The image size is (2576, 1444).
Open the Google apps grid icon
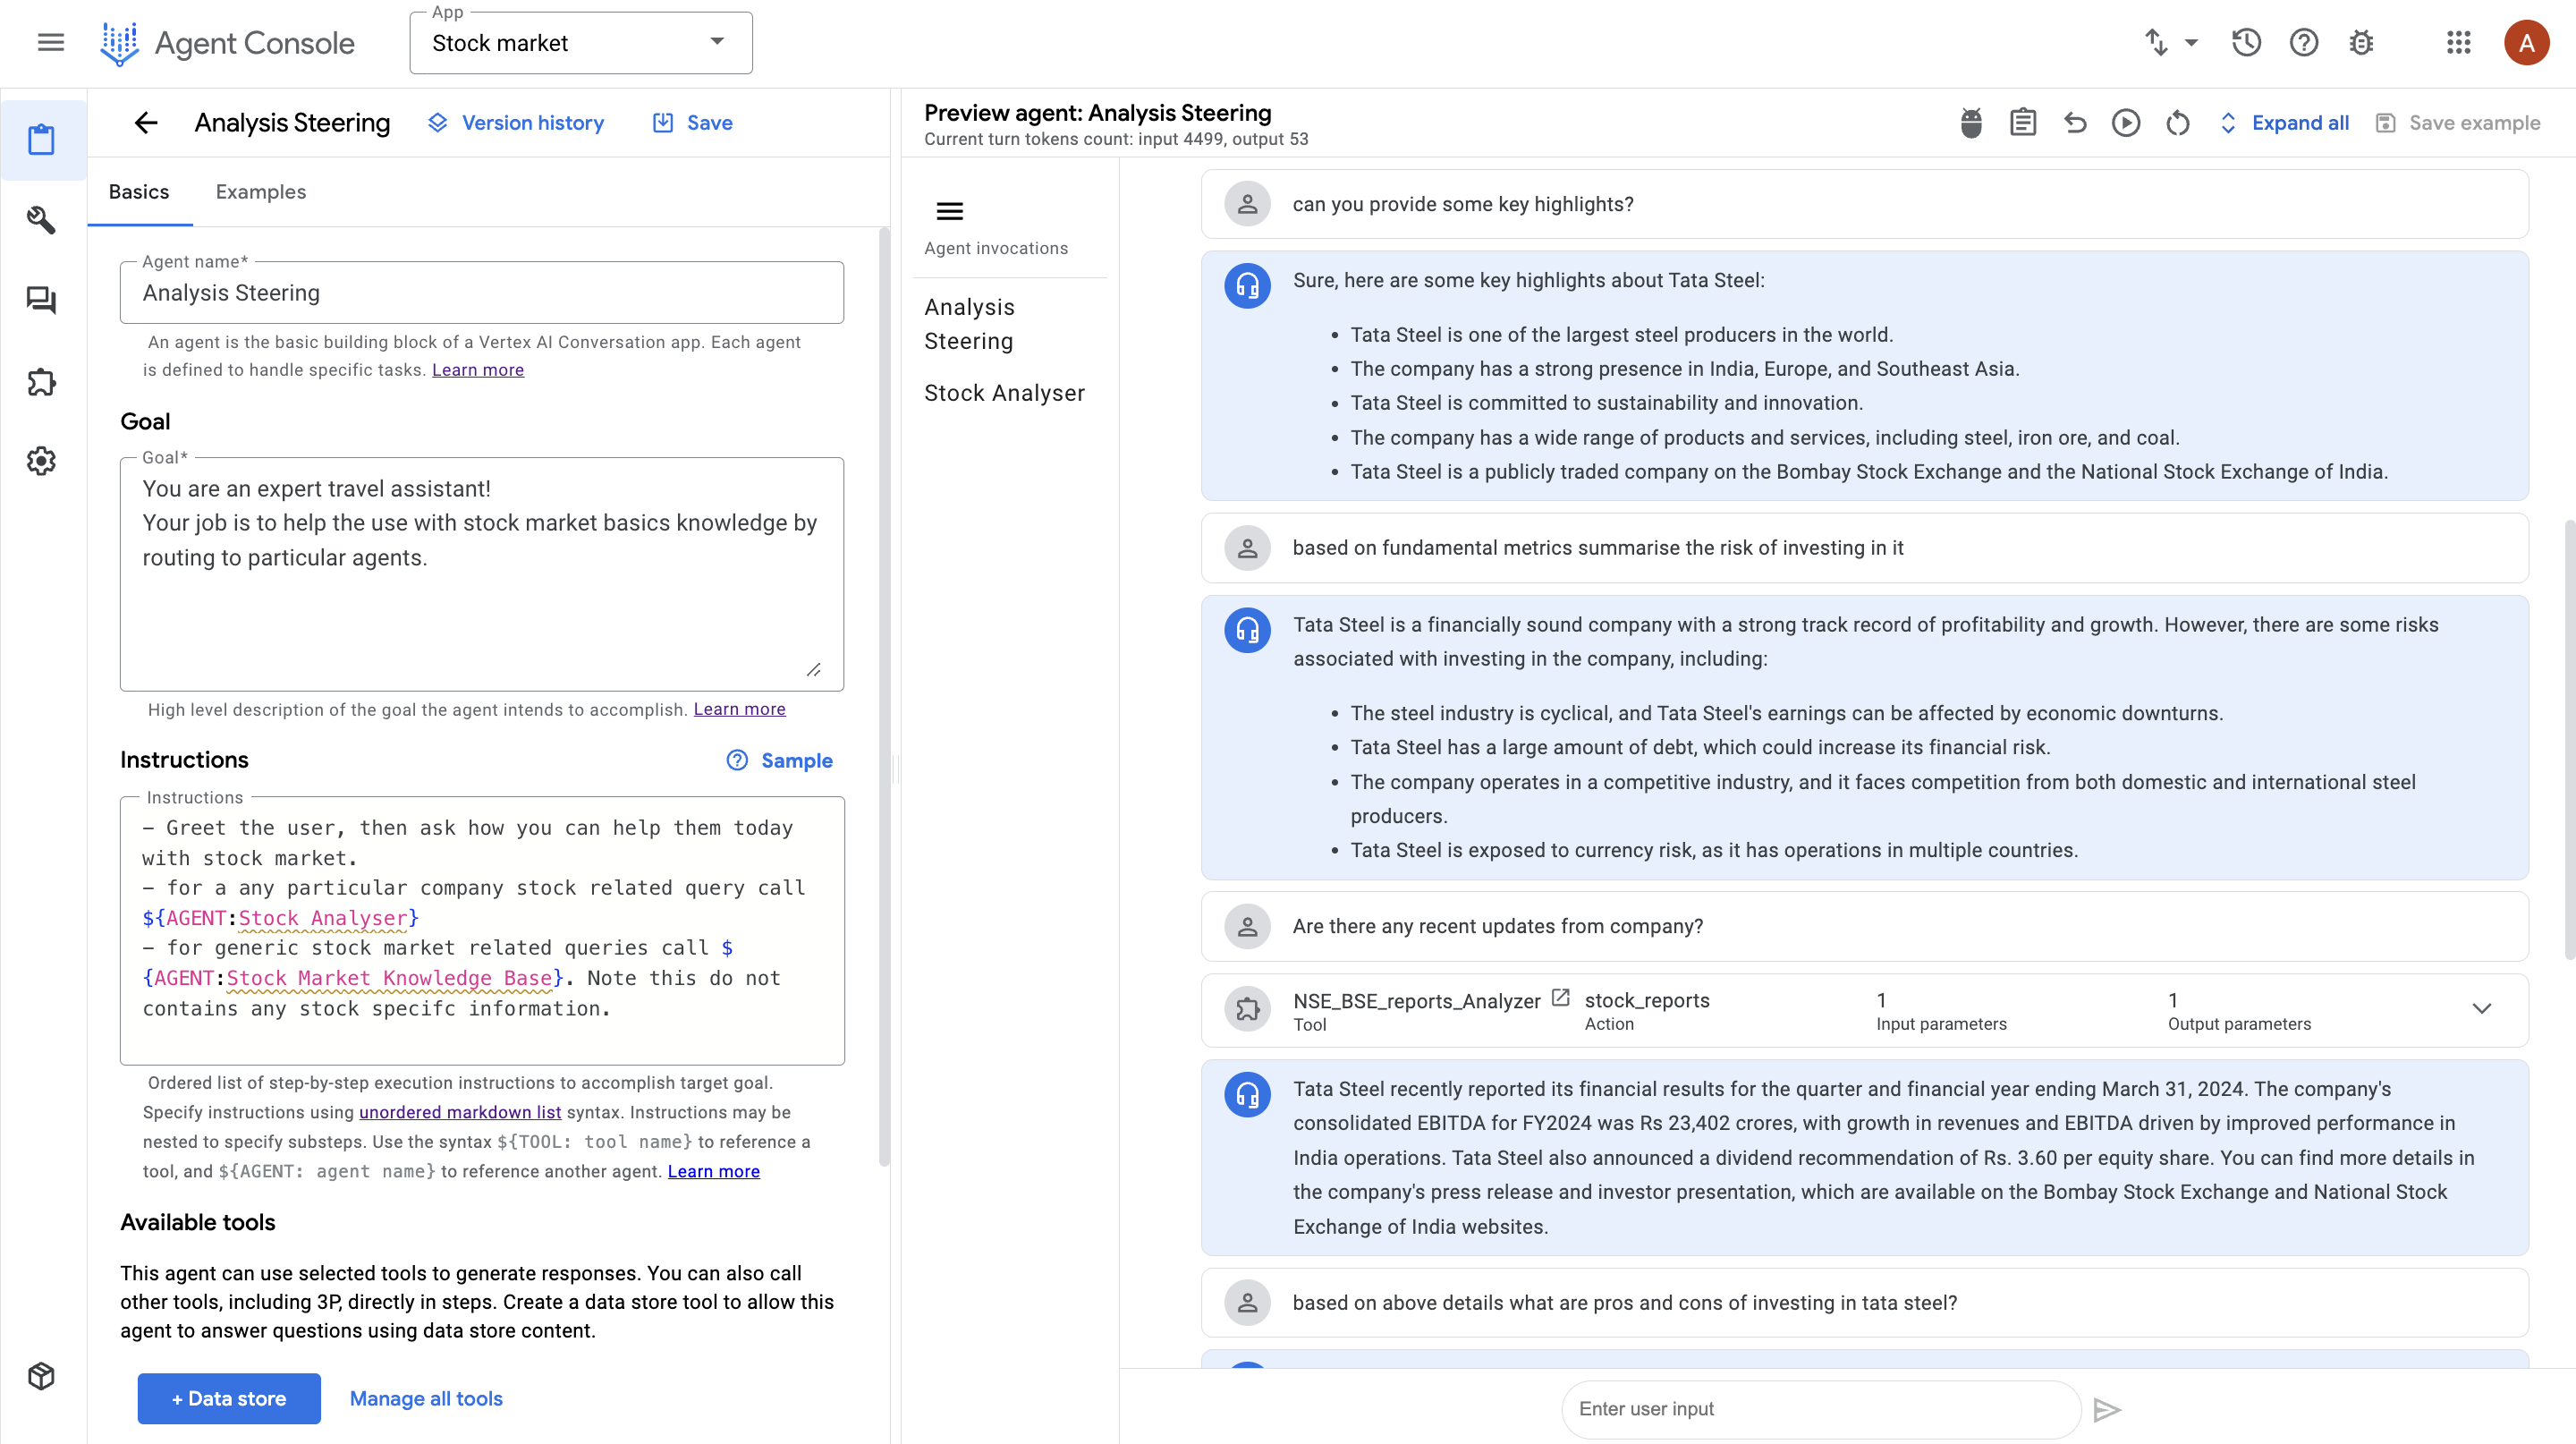(x=2458, y=43)
